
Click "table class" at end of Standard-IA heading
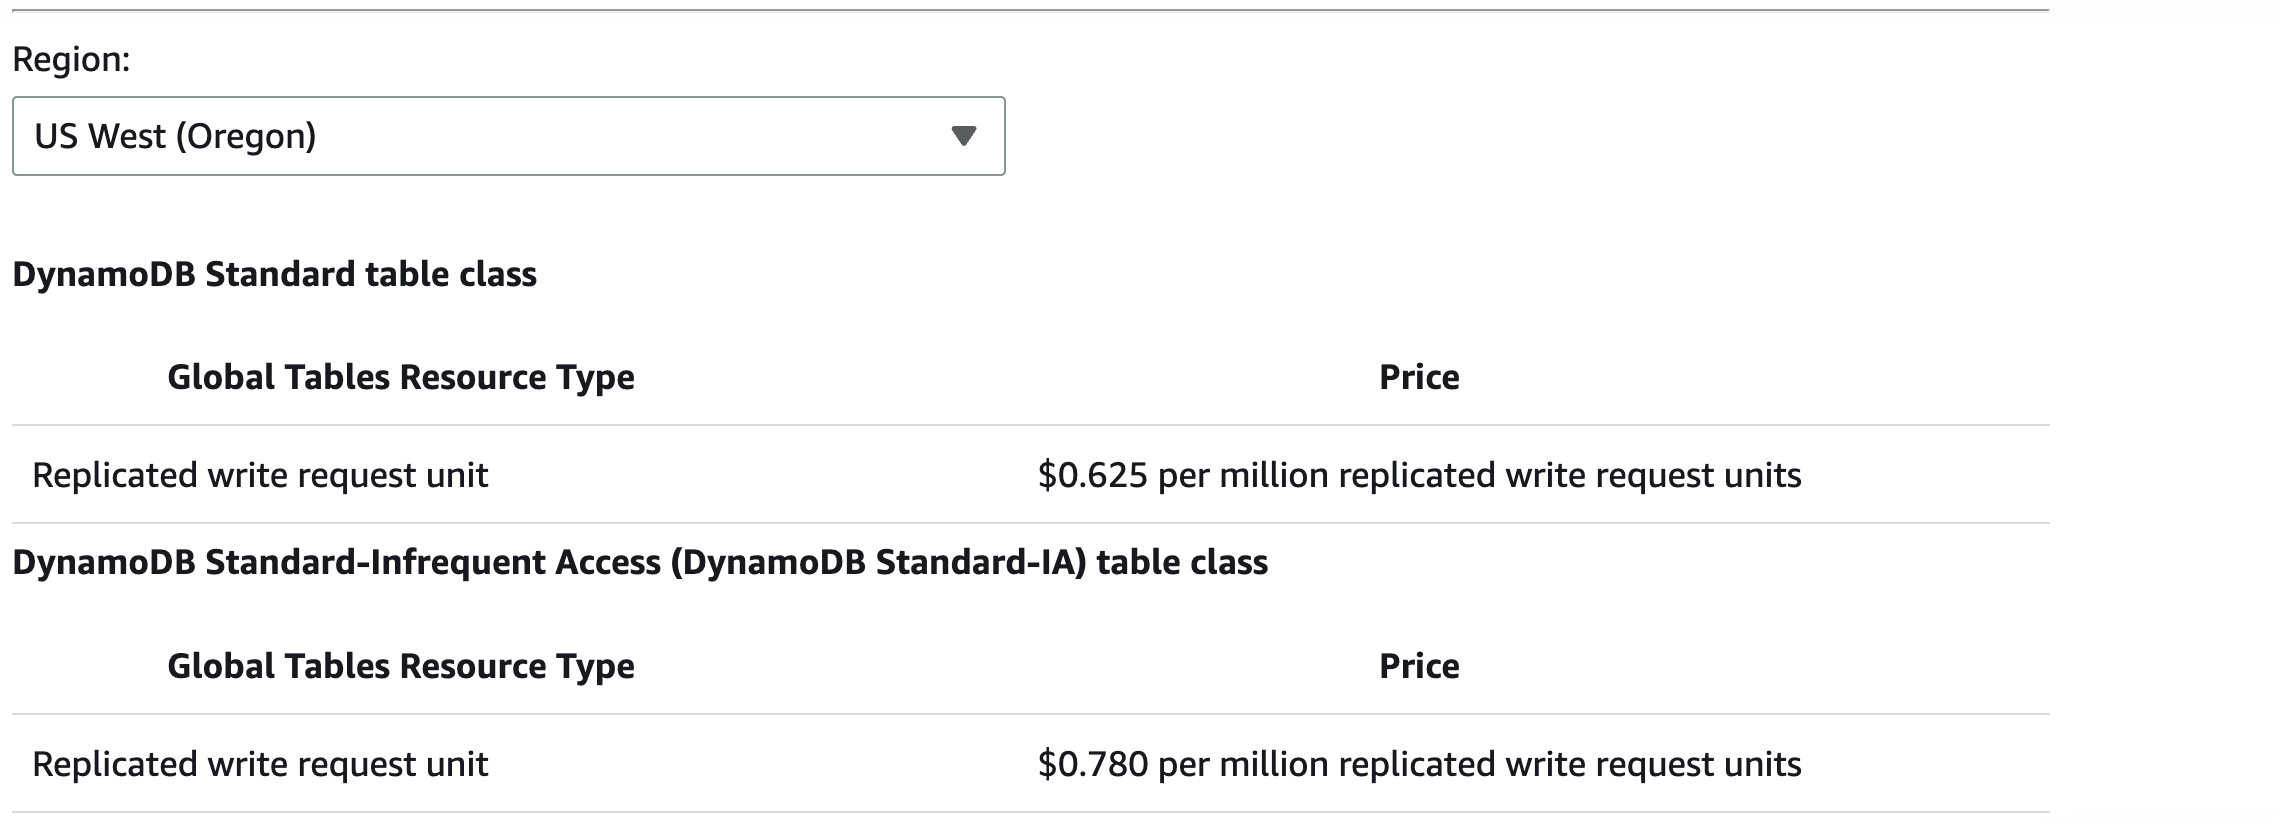pos(1182,562)
